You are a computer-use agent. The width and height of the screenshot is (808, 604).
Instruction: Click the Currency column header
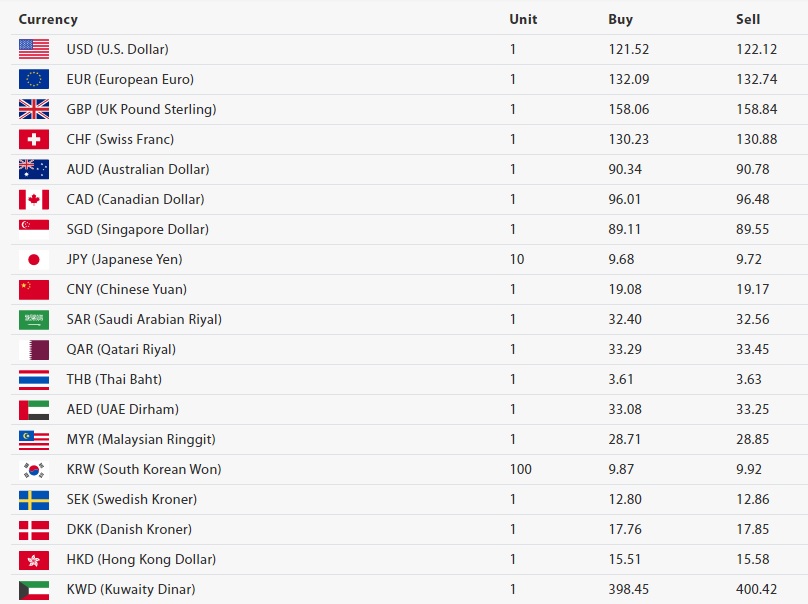click(x=48, y=19)
